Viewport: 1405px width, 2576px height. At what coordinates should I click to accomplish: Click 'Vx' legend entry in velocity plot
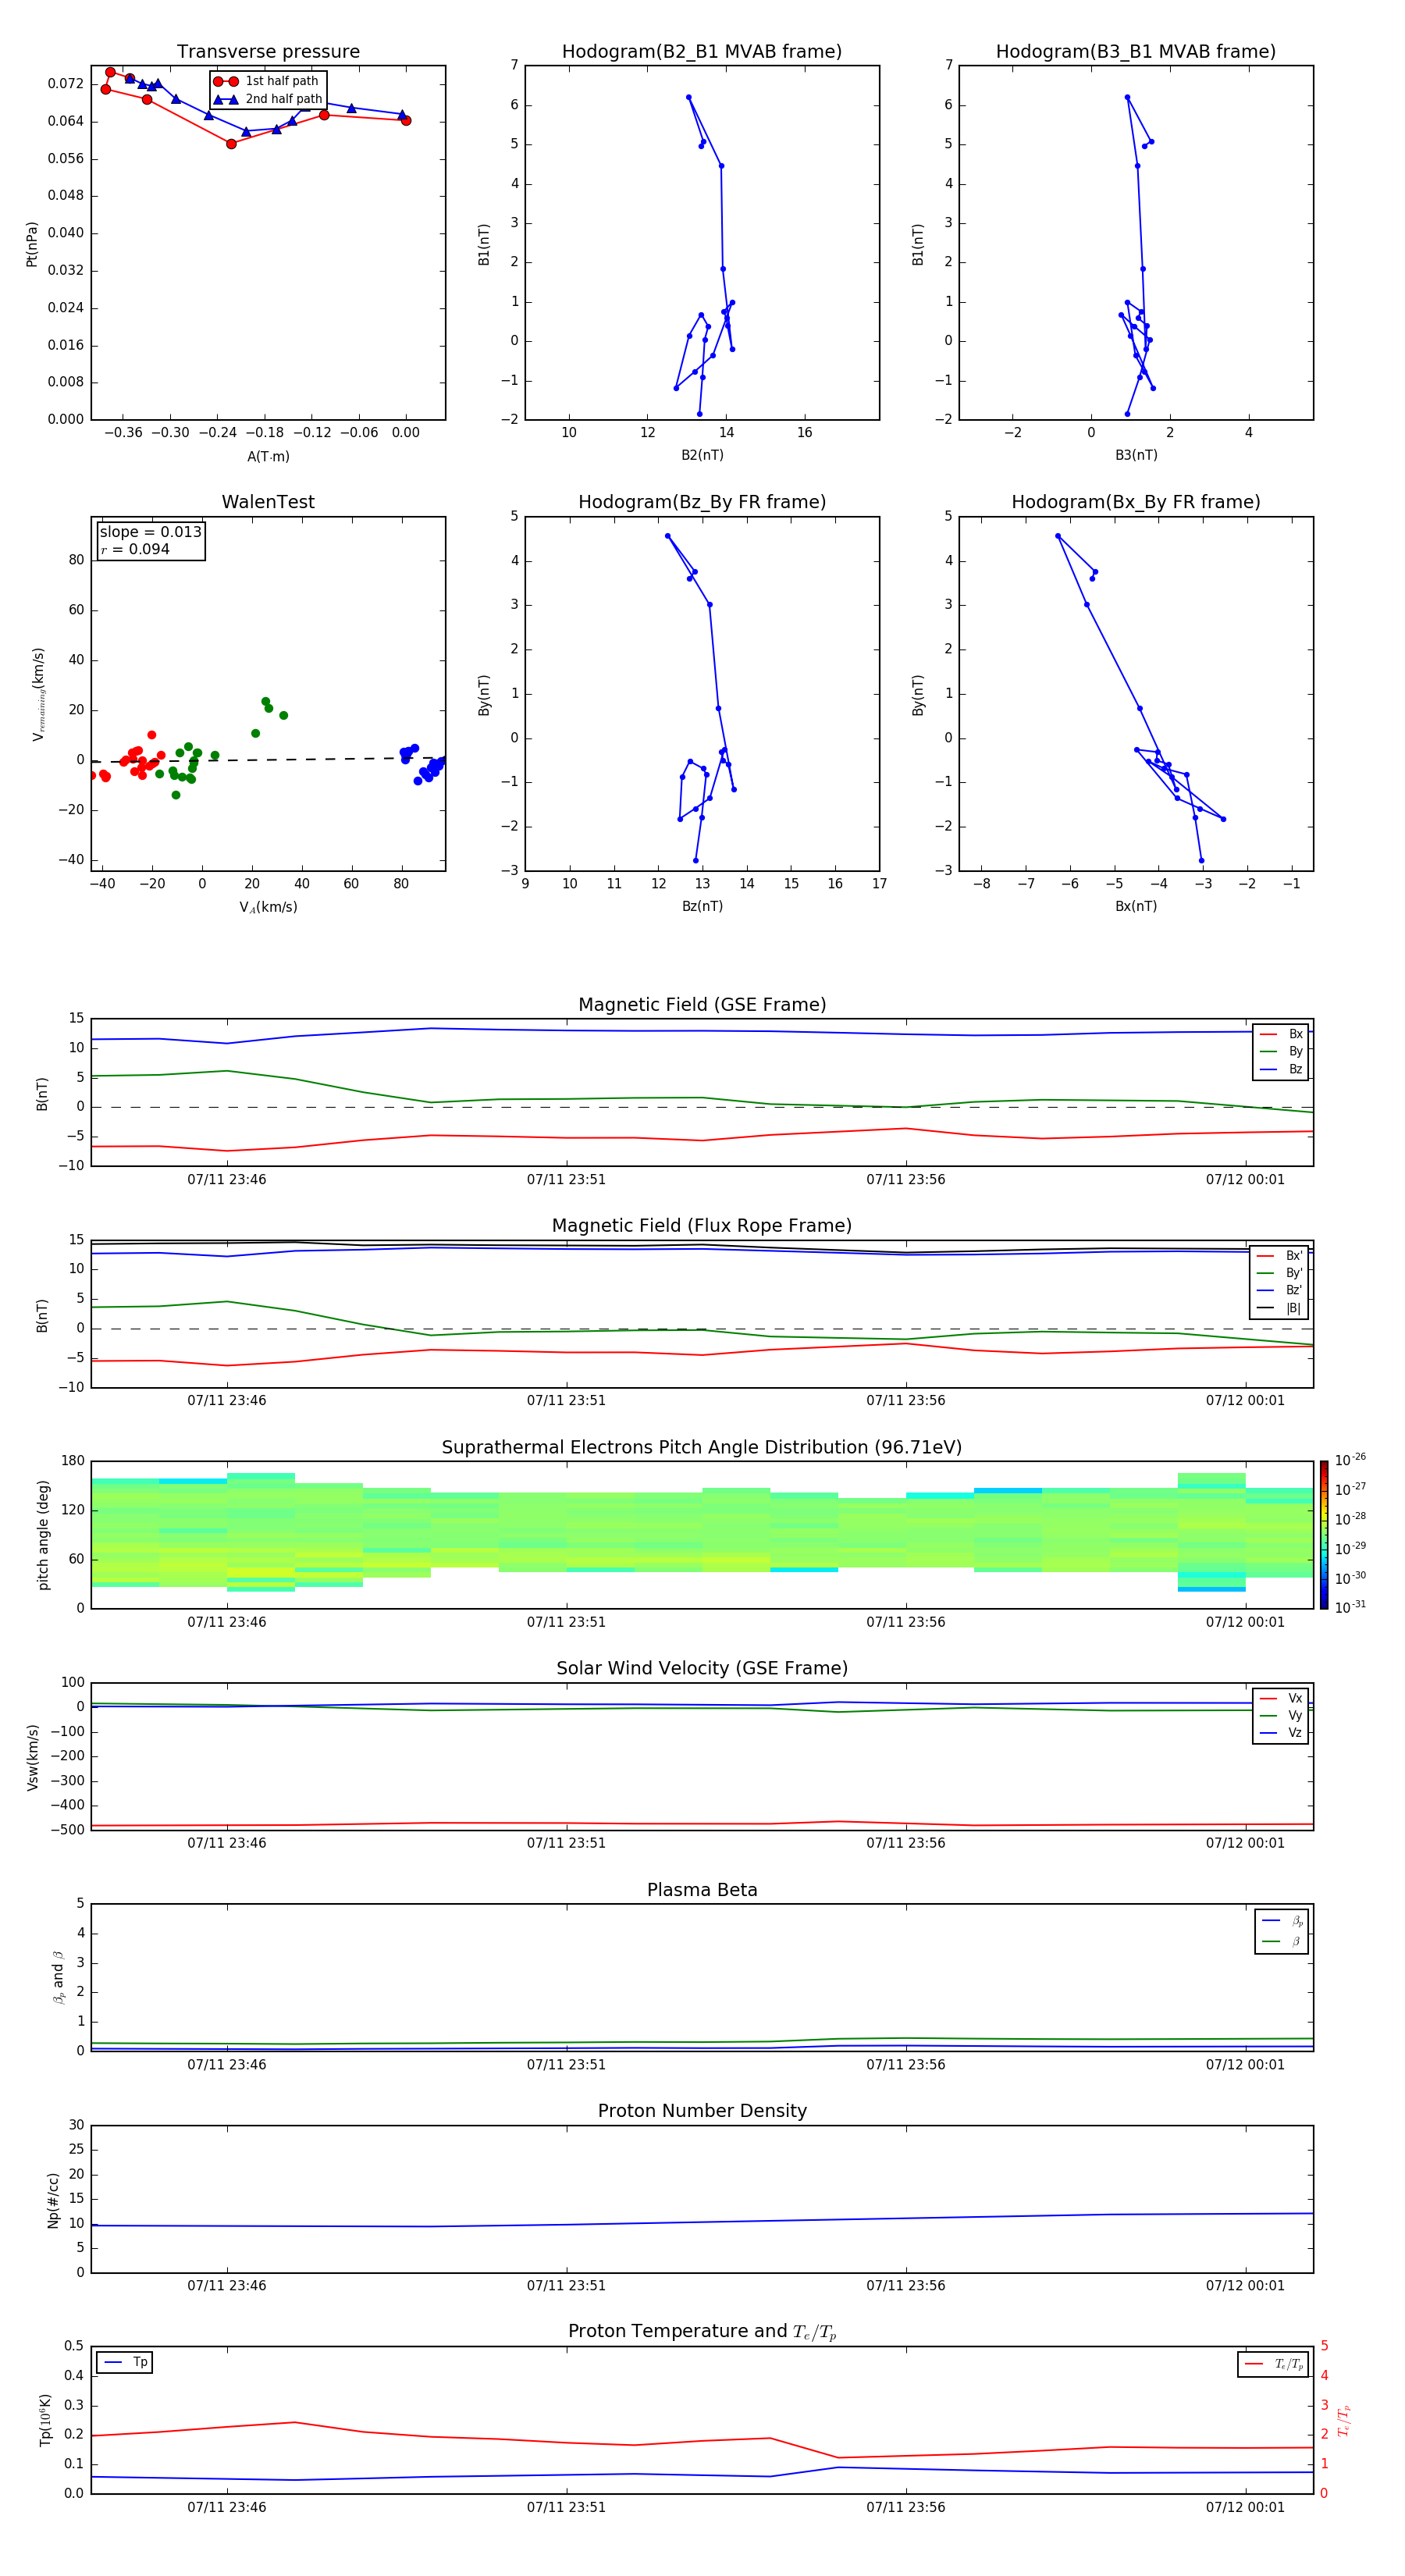click(x=1281, y=1698)
